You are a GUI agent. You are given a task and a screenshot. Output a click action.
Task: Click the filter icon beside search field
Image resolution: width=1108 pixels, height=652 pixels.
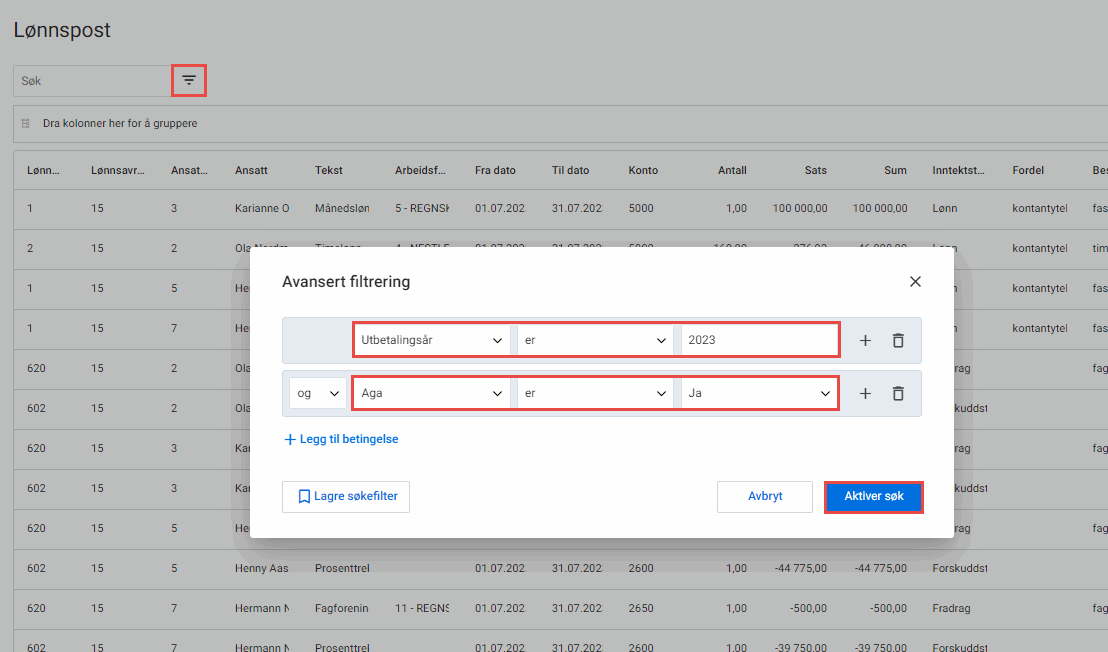[x=189, y=80]
